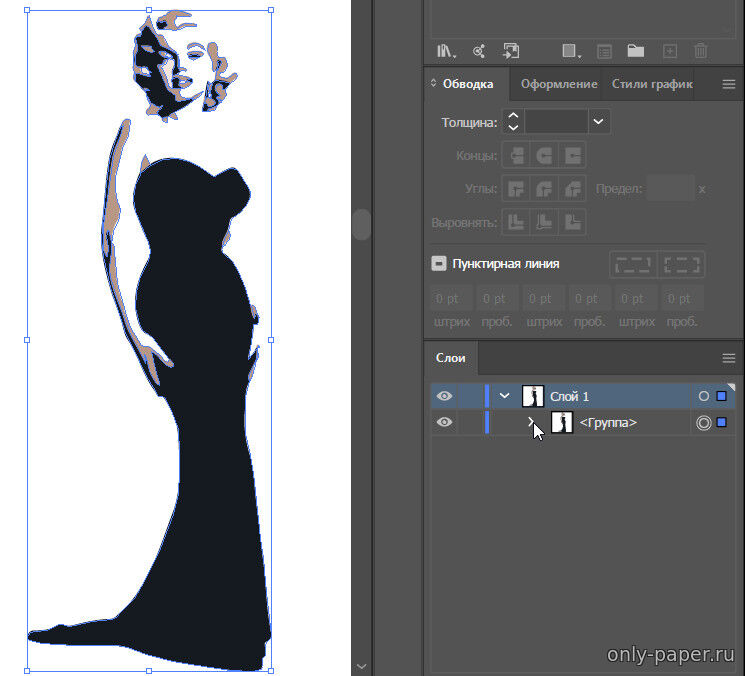
Task: Expand the <Группа> sublayer arrow
Action: 531,423
